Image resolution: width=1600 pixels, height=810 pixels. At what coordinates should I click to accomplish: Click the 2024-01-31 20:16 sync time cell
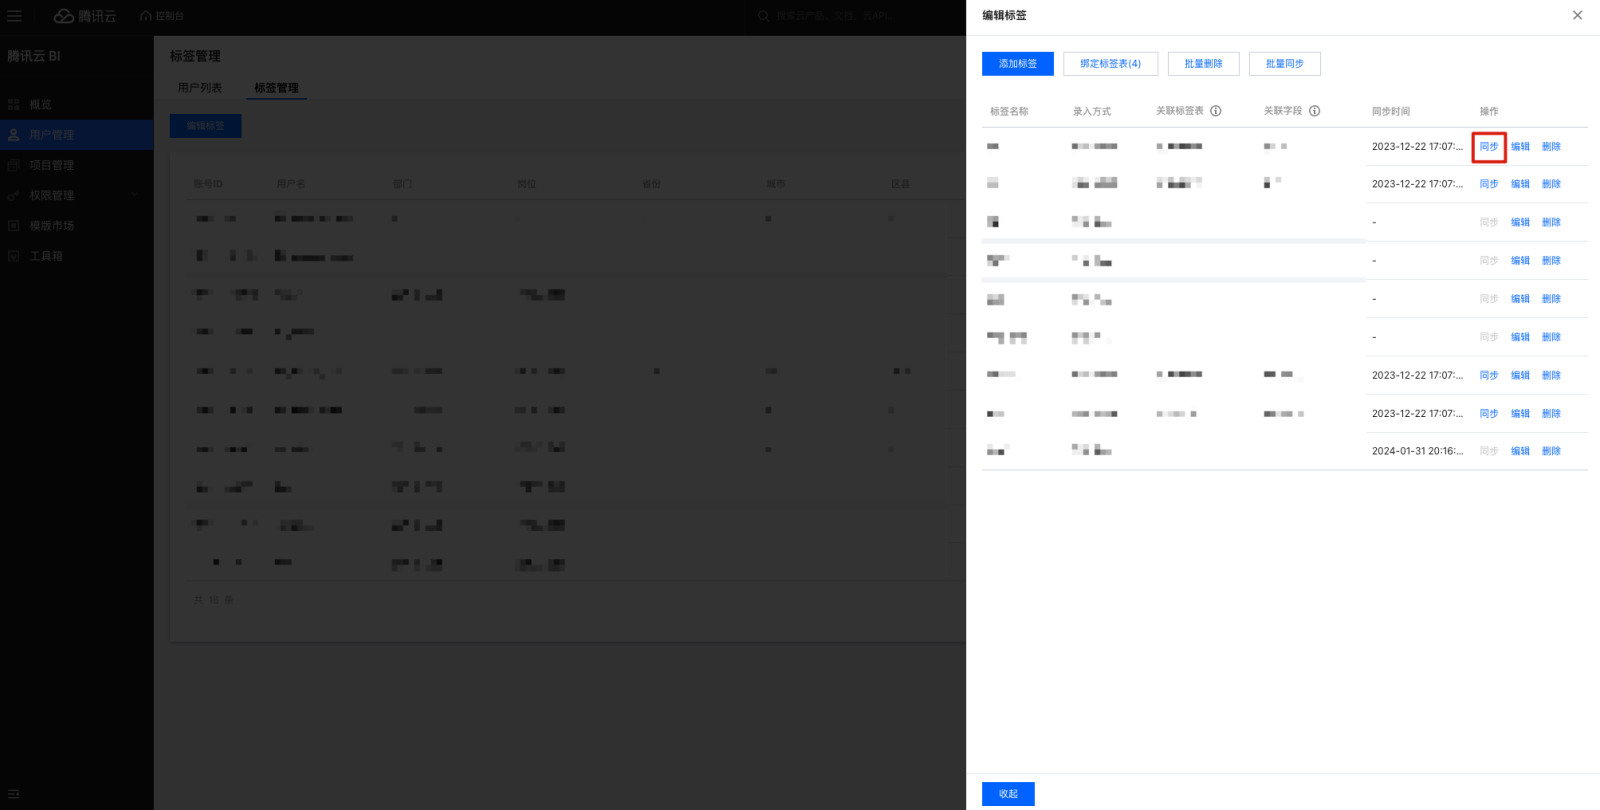[x=1417, y=451]
